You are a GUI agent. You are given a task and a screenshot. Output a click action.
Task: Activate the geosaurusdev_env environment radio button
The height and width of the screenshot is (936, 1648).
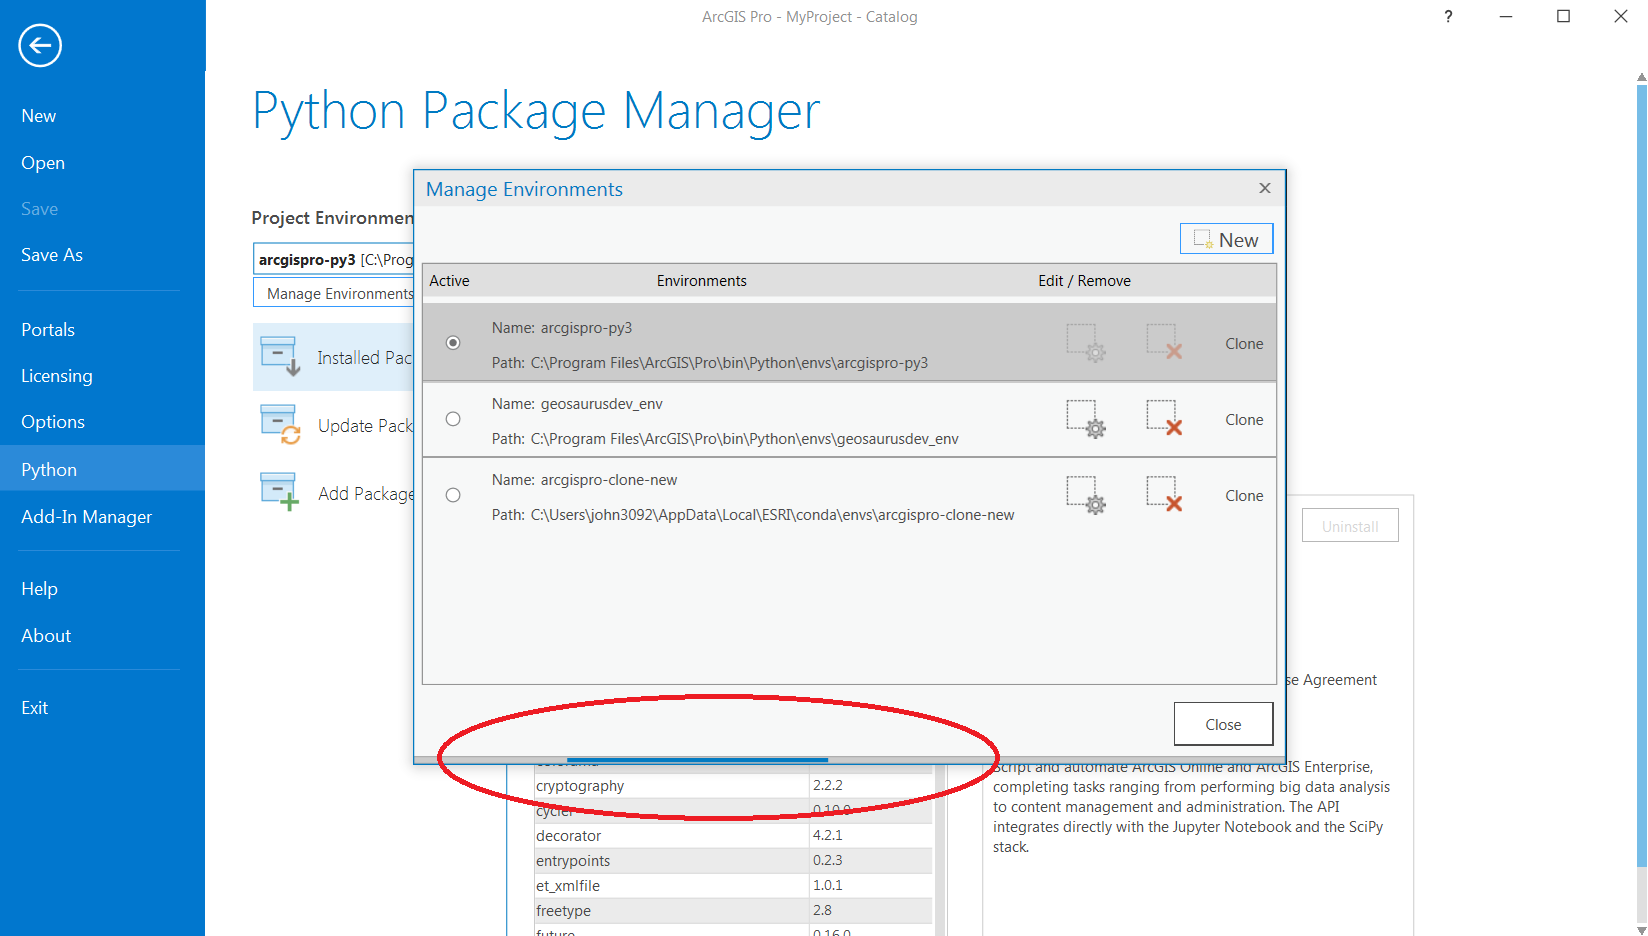pyautogui.click(x=453, y=419)
